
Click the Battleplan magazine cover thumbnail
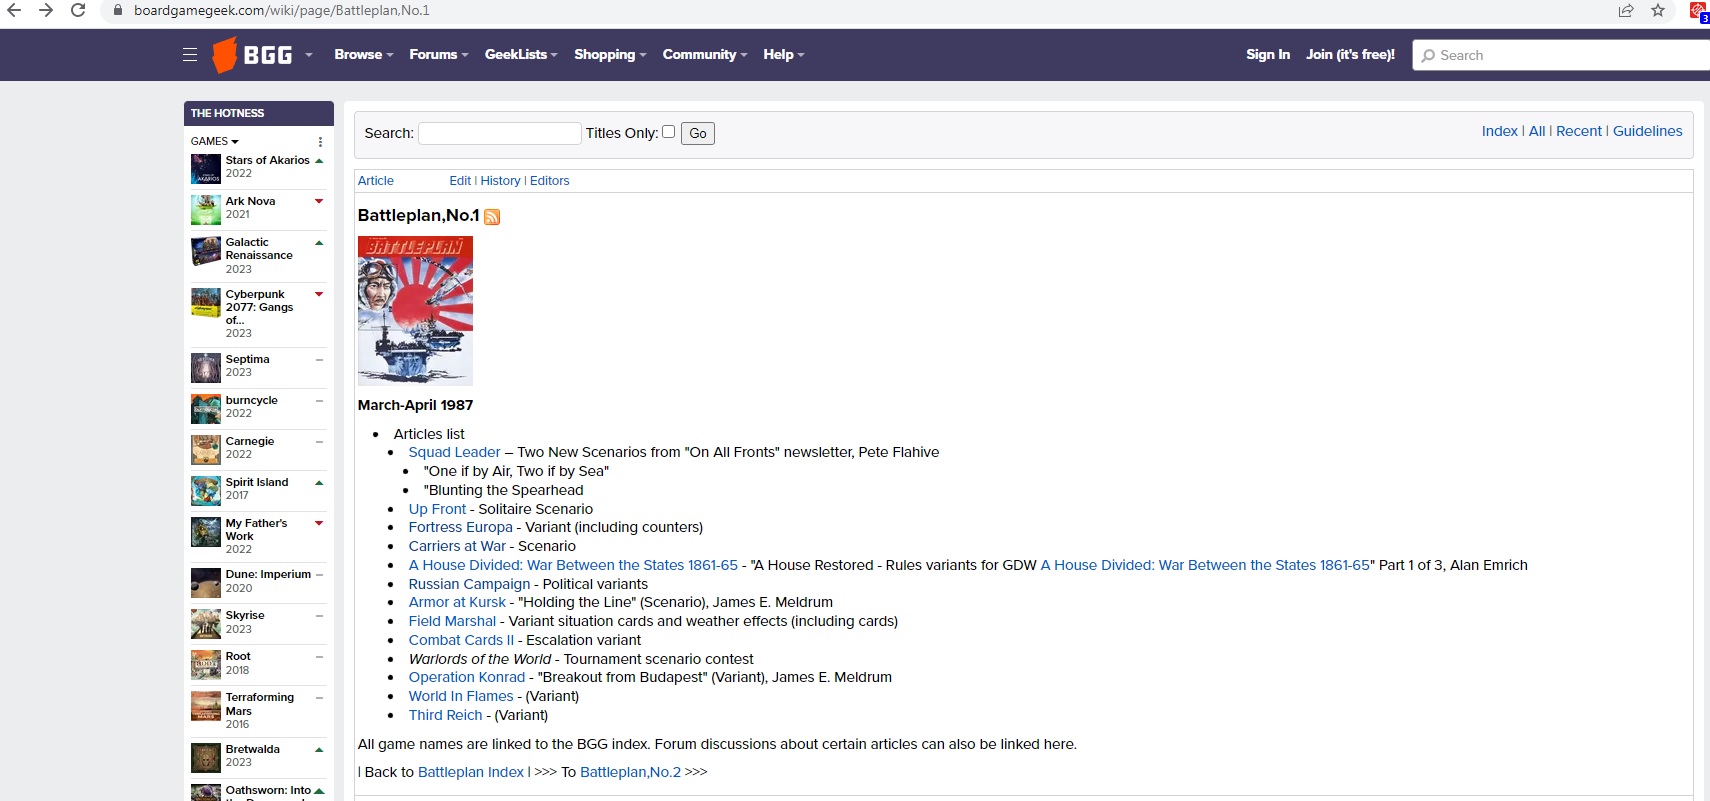(415, 310)
